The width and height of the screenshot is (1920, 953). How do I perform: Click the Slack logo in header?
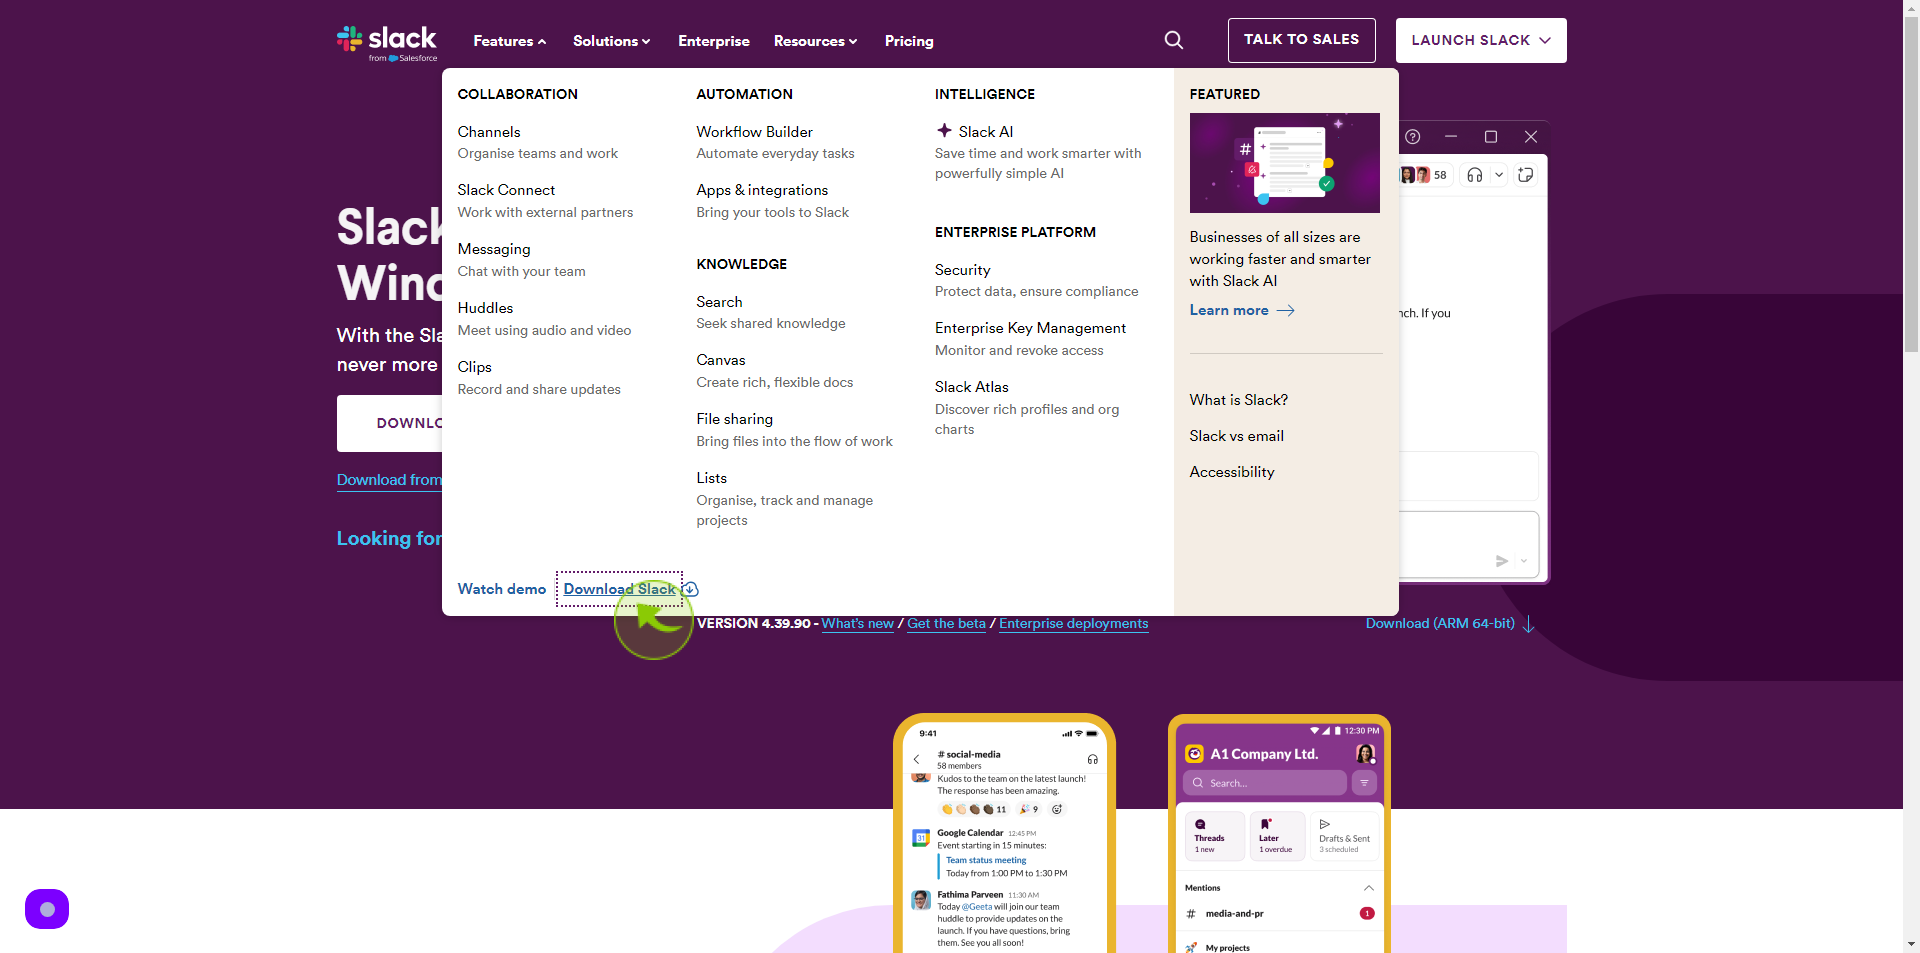(387, 43)
